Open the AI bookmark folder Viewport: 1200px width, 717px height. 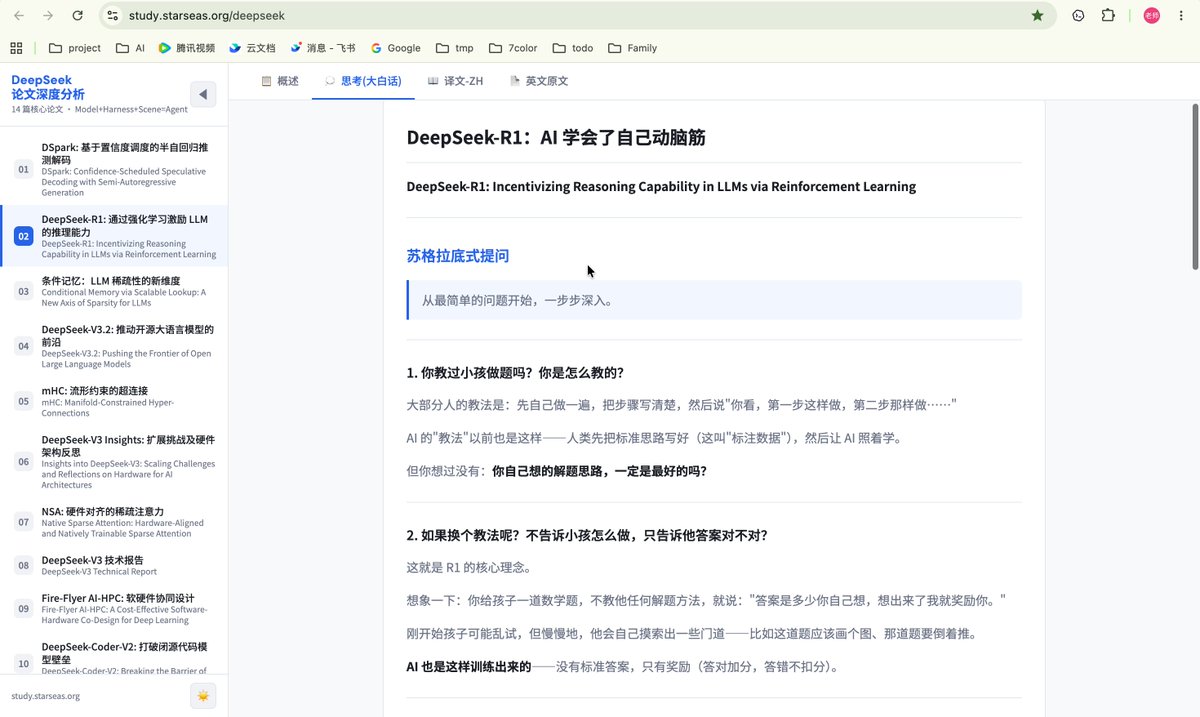point(130,47)
